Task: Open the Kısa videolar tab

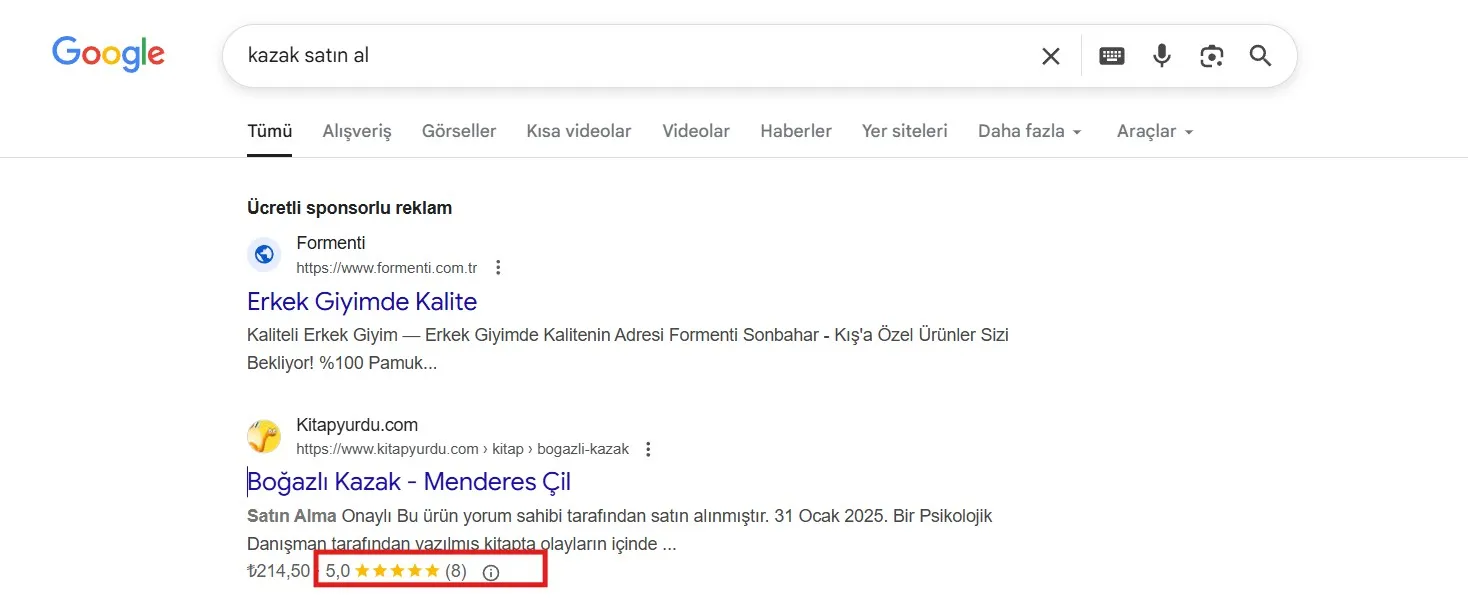Action: pyautogui.click(x=578, y=131)
